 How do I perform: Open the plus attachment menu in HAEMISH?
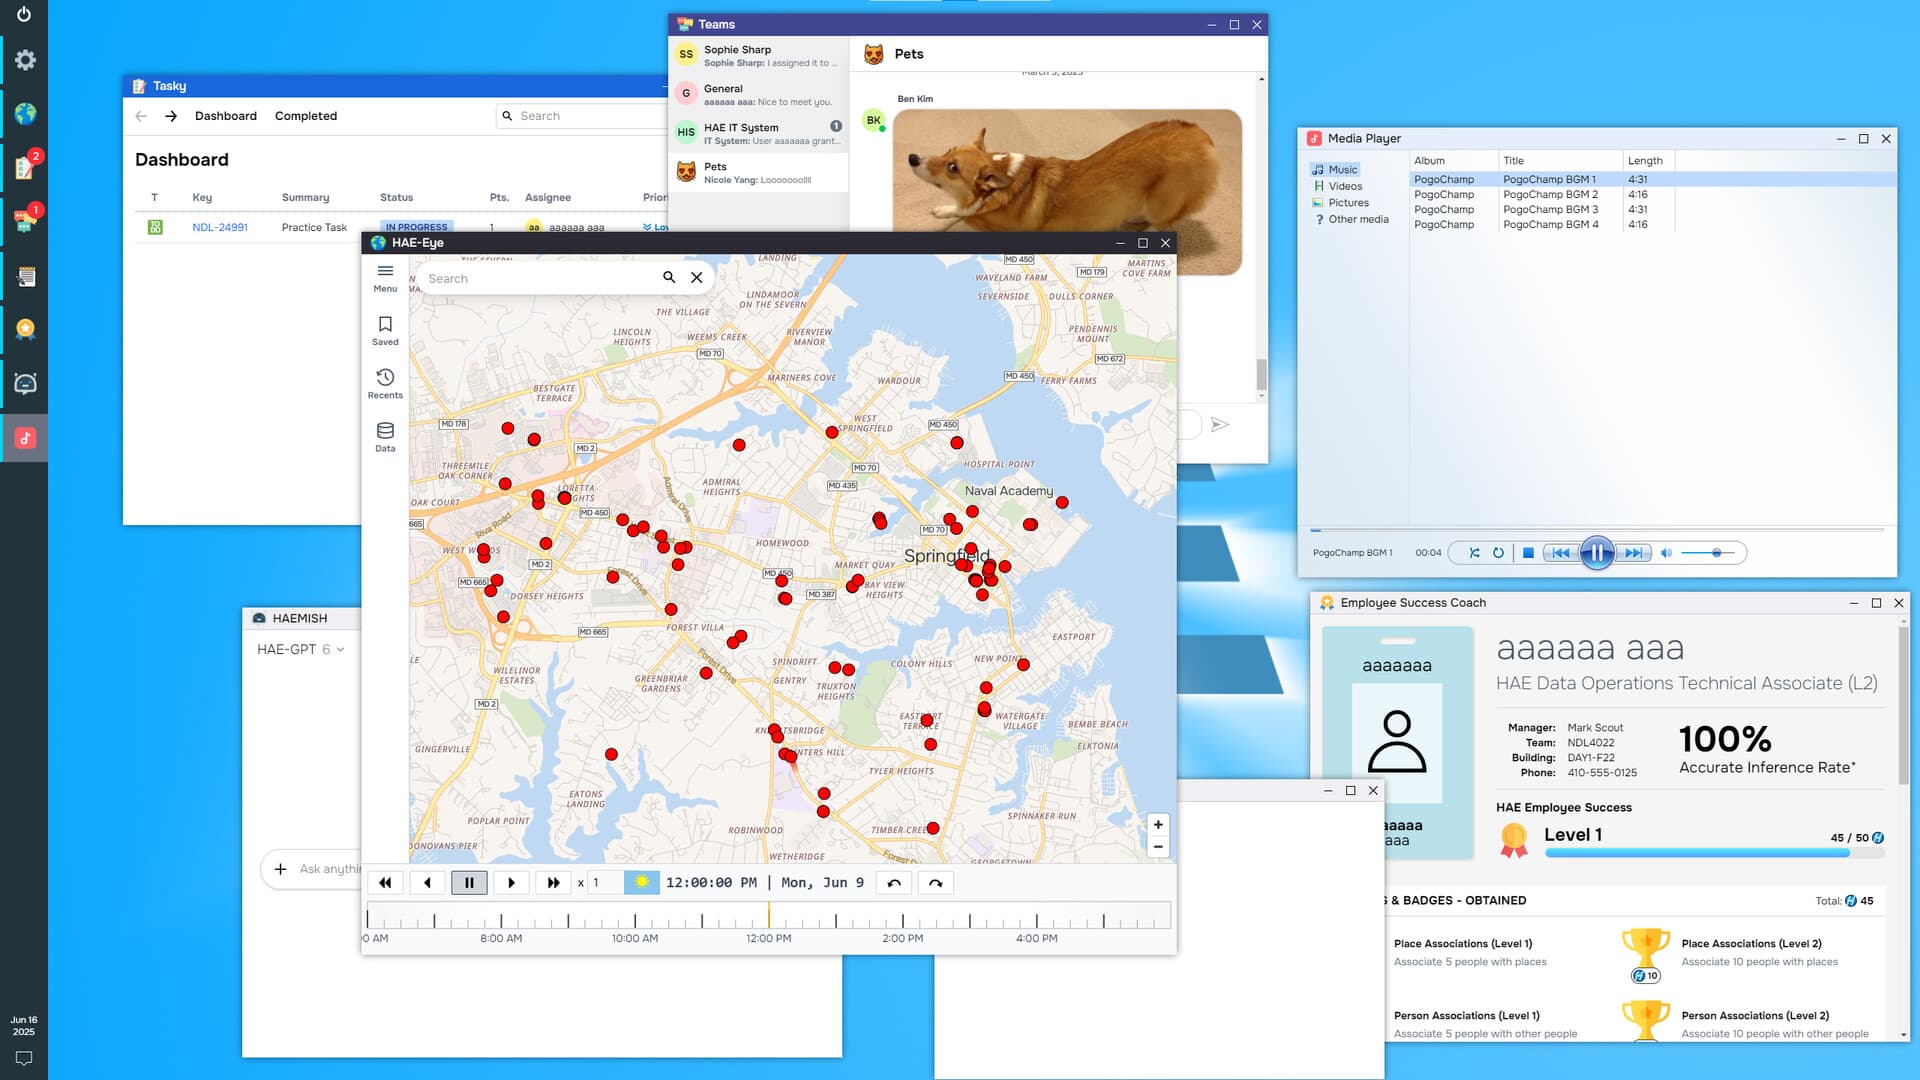pos(281,869)
